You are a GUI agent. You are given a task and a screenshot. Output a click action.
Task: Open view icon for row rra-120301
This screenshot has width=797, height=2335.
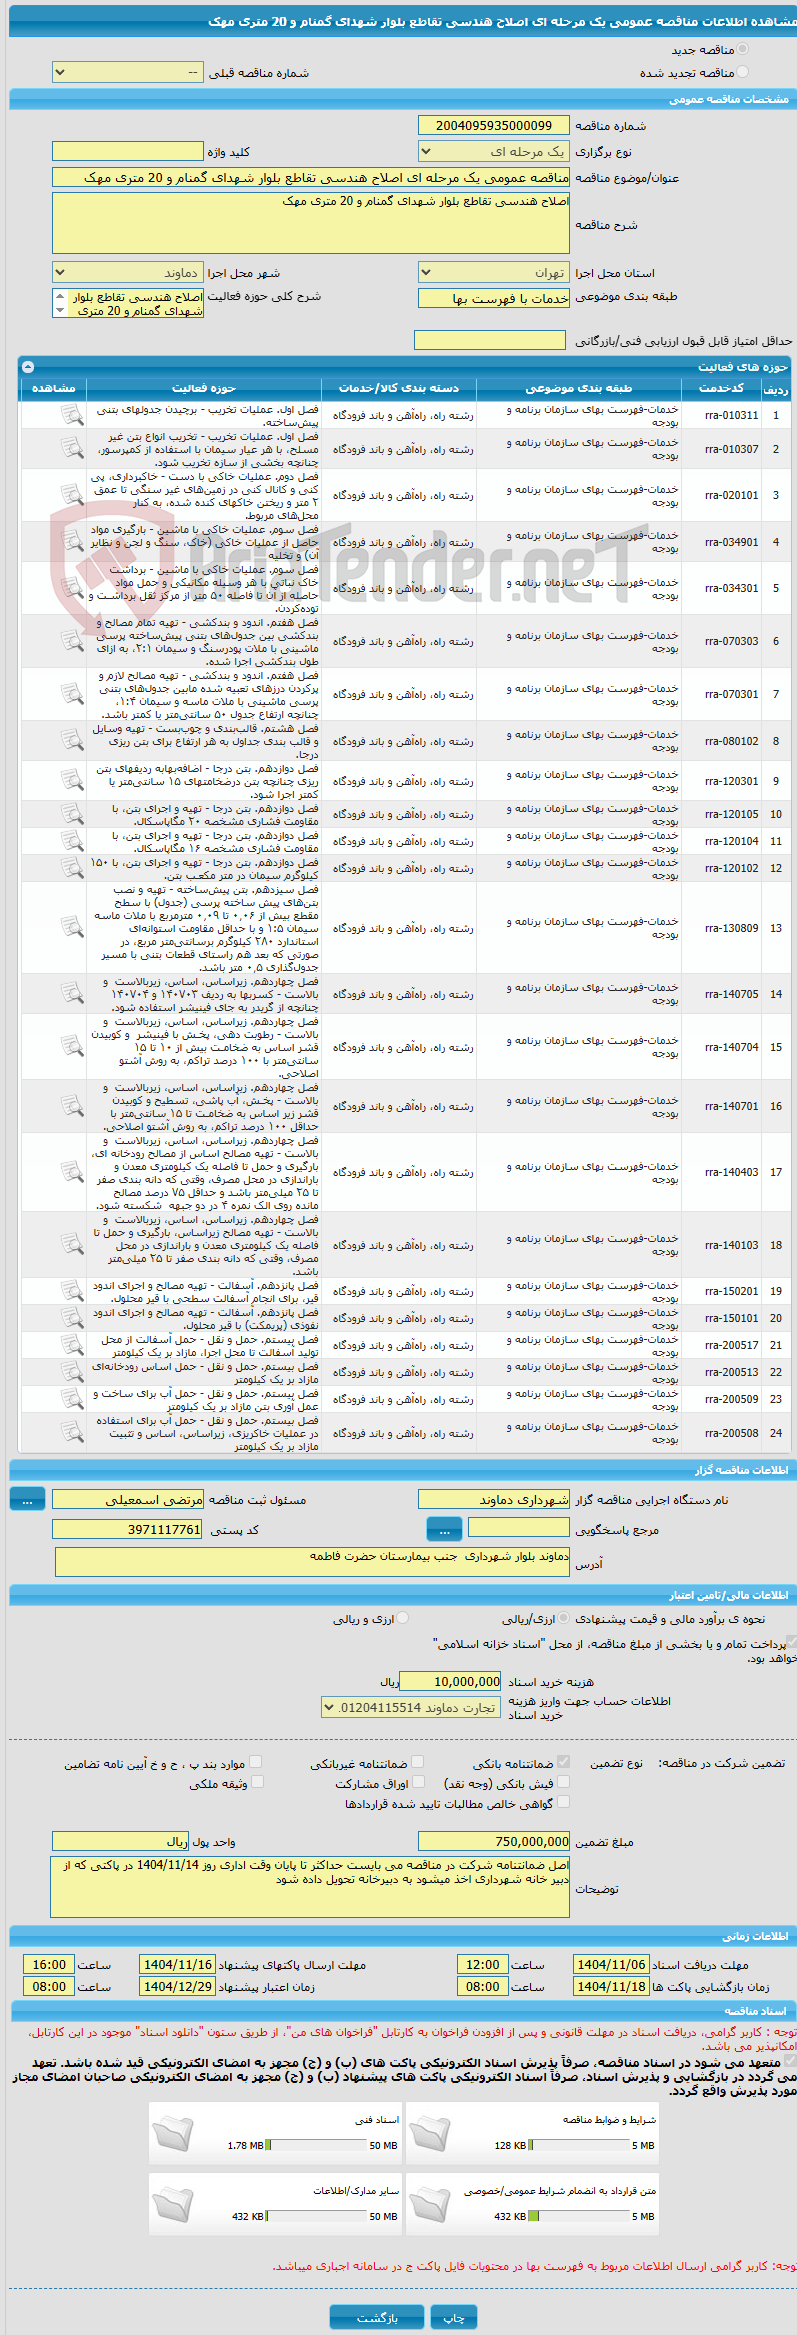pyautogui.click(x=72, y=781)
